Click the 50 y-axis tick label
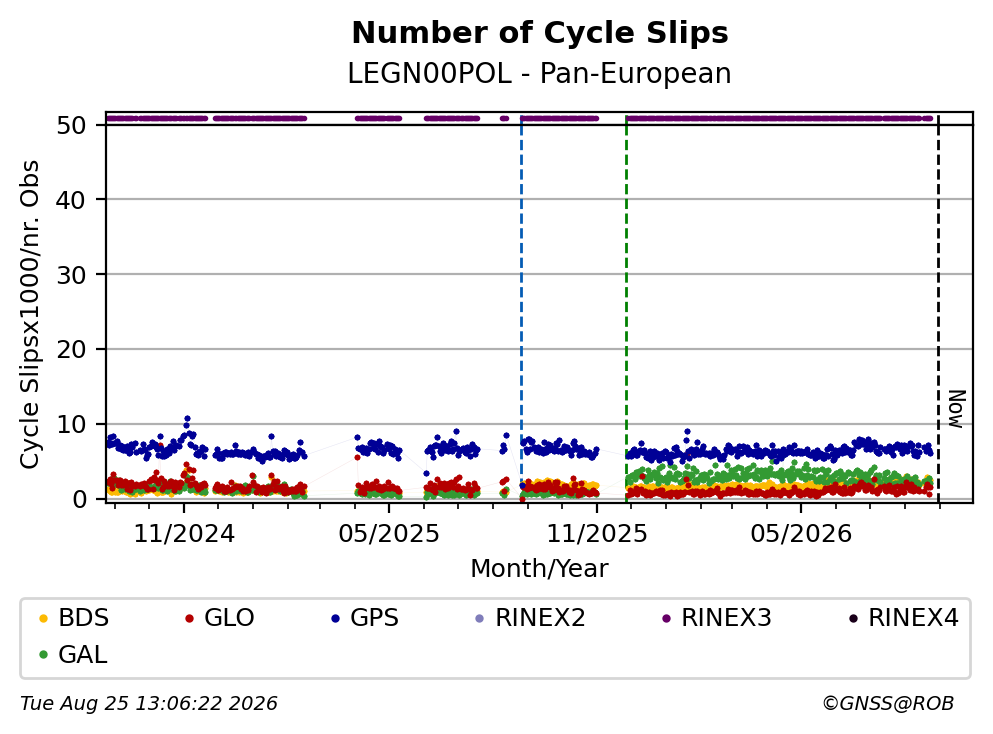993x734 pixels. point(71,125)
